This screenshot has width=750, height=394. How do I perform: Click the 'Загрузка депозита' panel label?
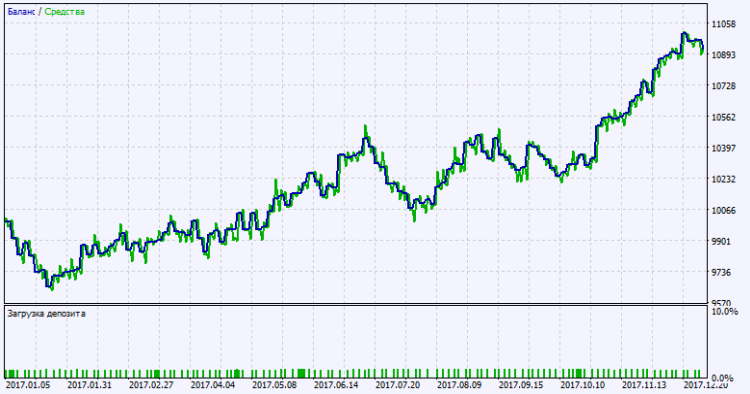(46, 314)
